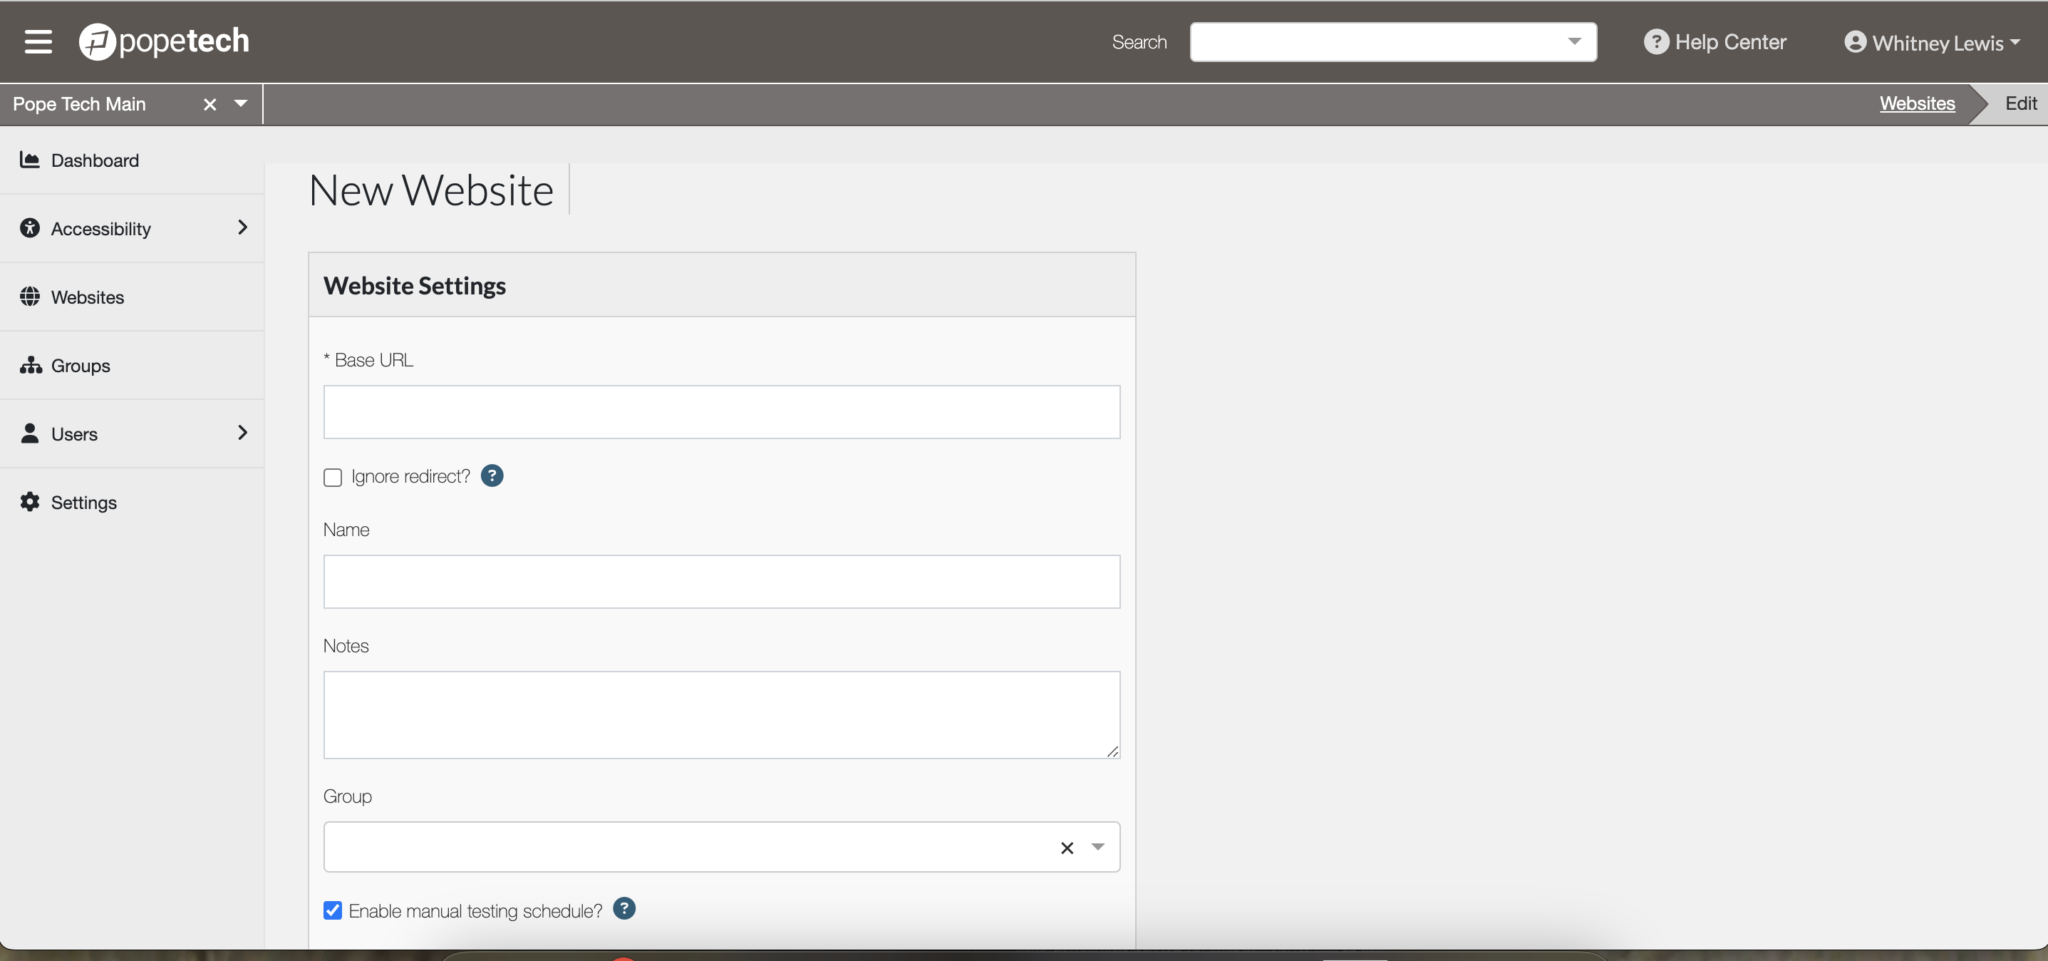Expand the Accessibility sidebar section
This screenshot has width=2048, height=961.
pyautogui.click(x=243, y=228)
